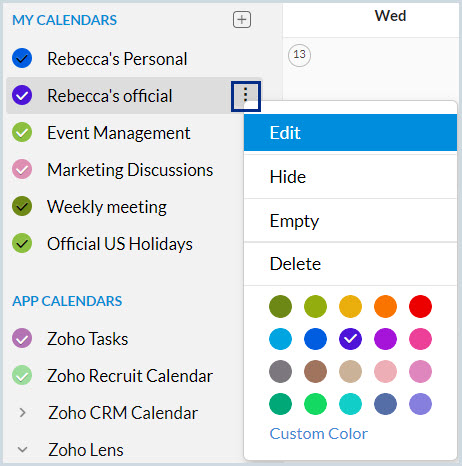
Task: Toggle the Weekly meeting calendar checkbox
Action: 22,206
